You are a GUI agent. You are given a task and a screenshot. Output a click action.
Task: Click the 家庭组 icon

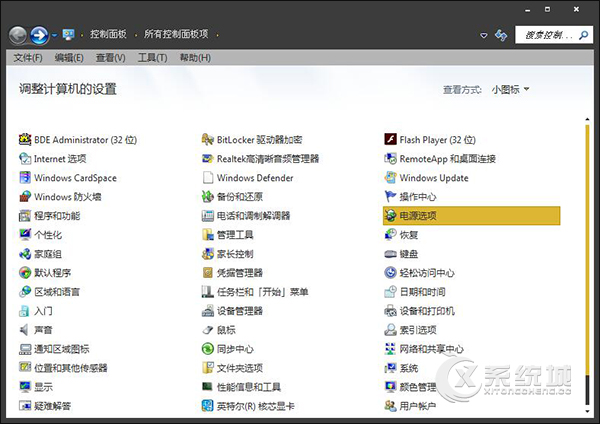[25, 254]
